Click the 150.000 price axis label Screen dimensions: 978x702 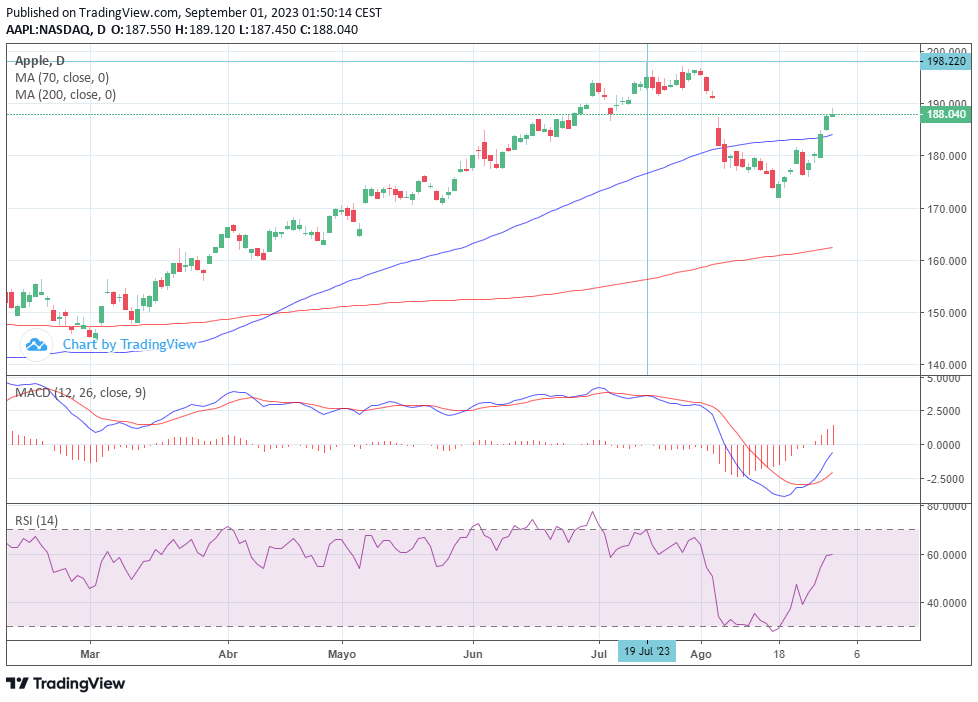(947, 313)
